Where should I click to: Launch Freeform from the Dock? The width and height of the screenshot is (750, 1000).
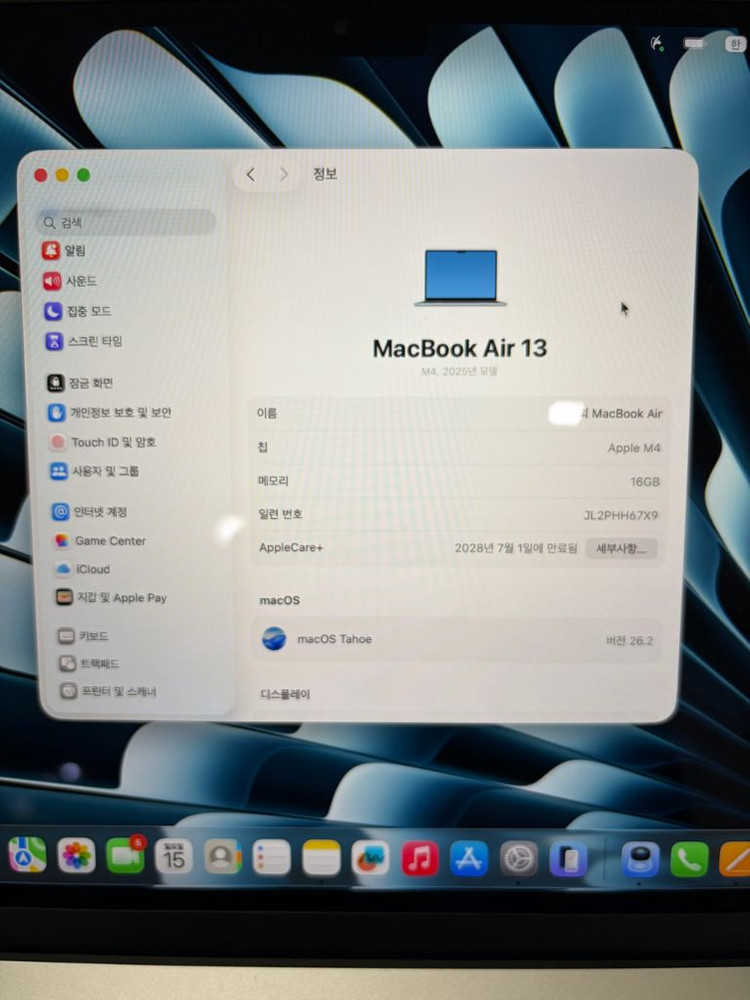pos(370,858)
